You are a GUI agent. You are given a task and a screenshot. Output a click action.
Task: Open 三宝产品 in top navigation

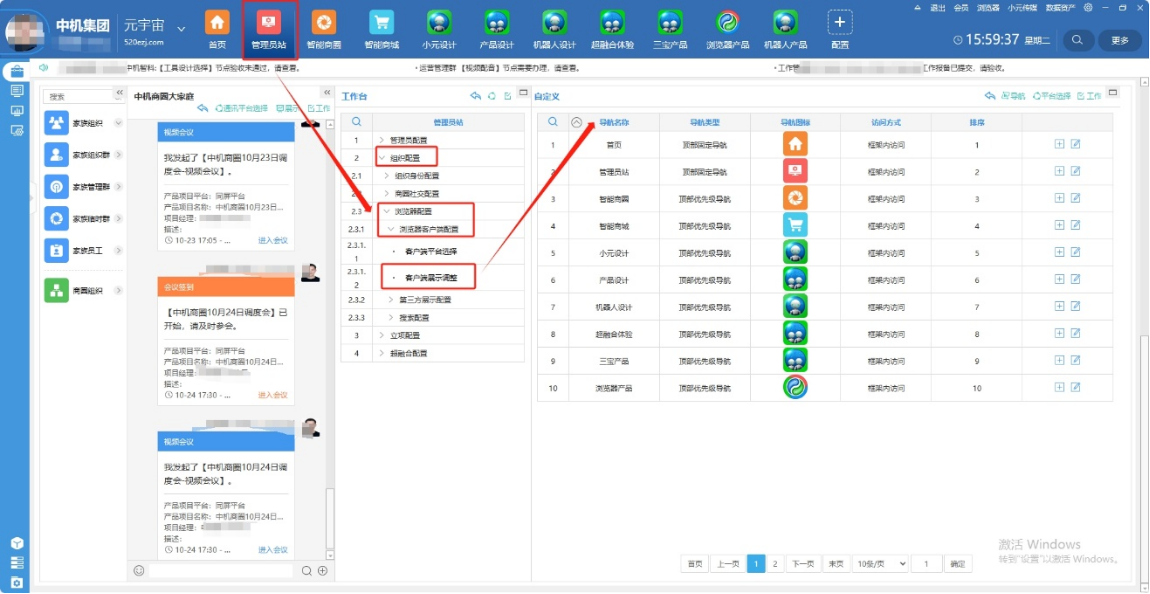click(x=670, y=23)
